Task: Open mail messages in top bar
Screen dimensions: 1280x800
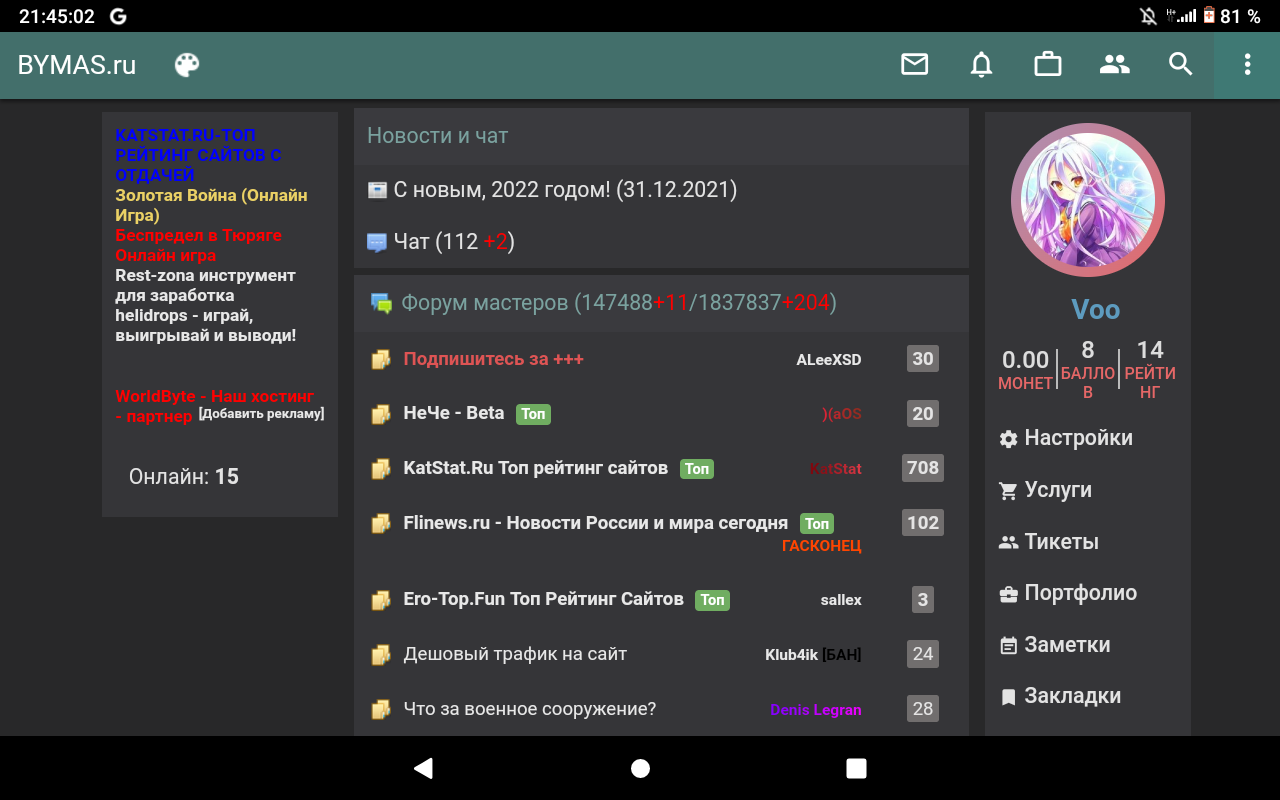Action: [x=914, y=65]
